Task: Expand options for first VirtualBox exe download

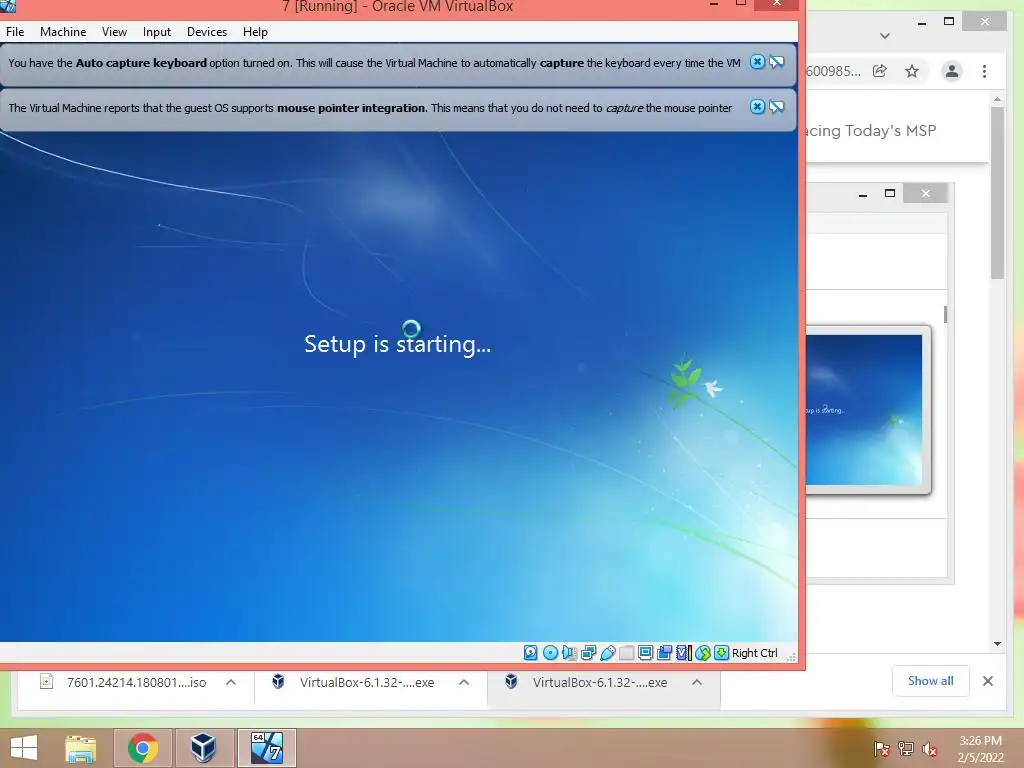Action: (x=464, y=682)
